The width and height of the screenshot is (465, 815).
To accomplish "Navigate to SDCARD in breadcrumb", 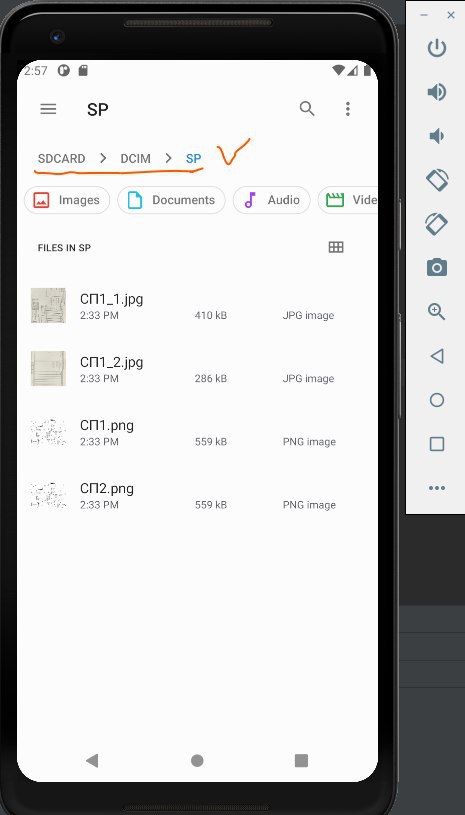I will (x=61, y=159).
